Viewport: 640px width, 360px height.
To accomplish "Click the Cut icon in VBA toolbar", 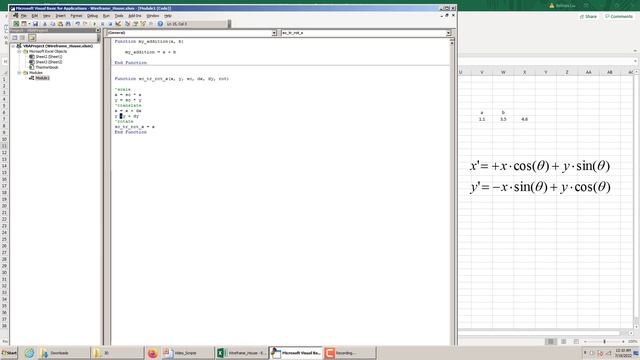I will tap(44, 24).
